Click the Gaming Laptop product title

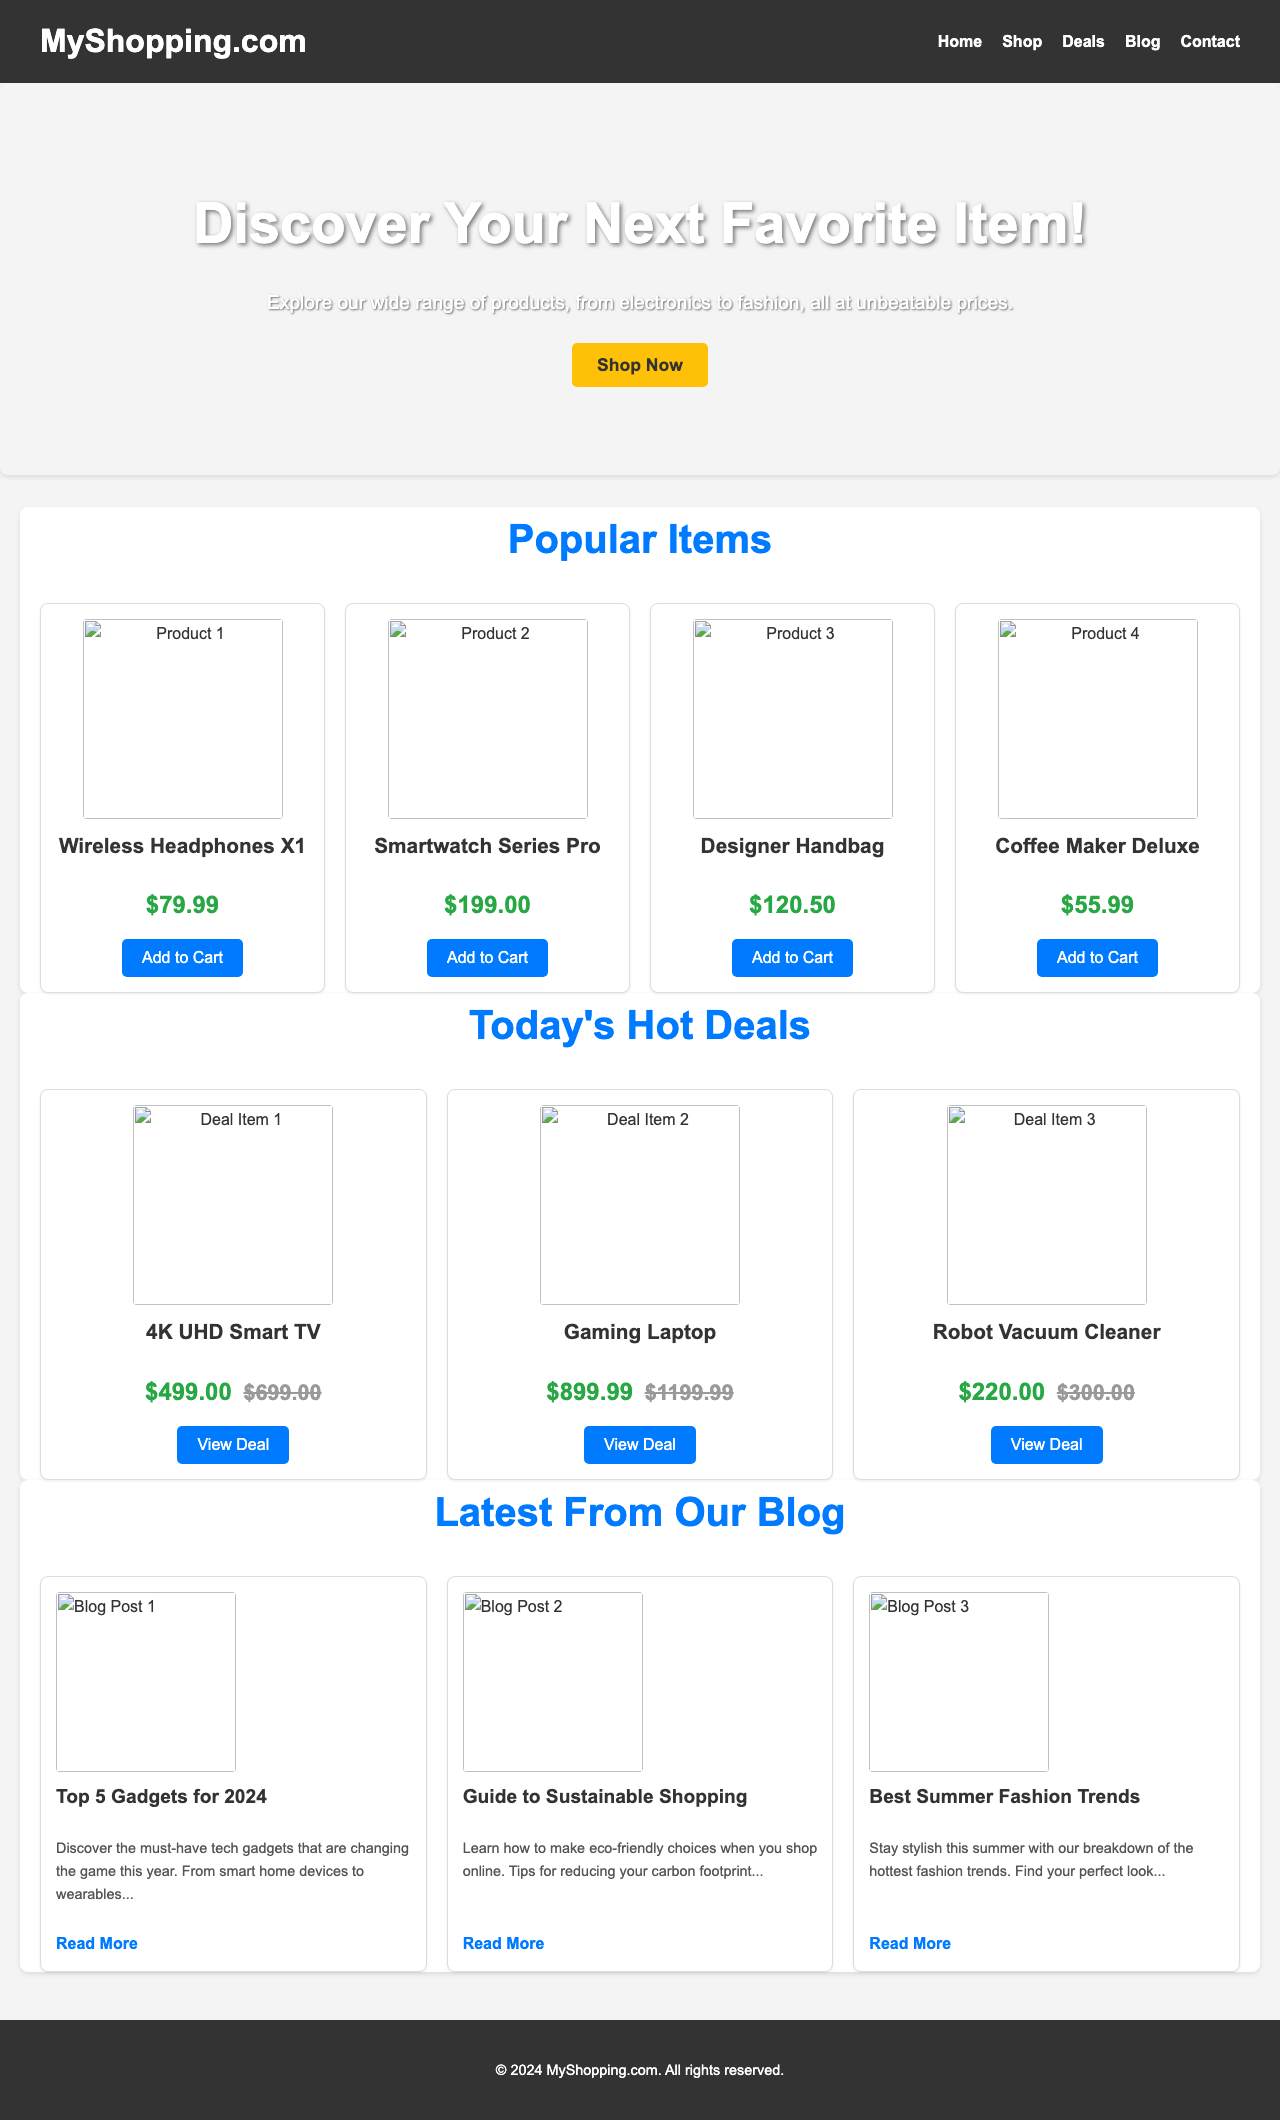(639, 1332)
